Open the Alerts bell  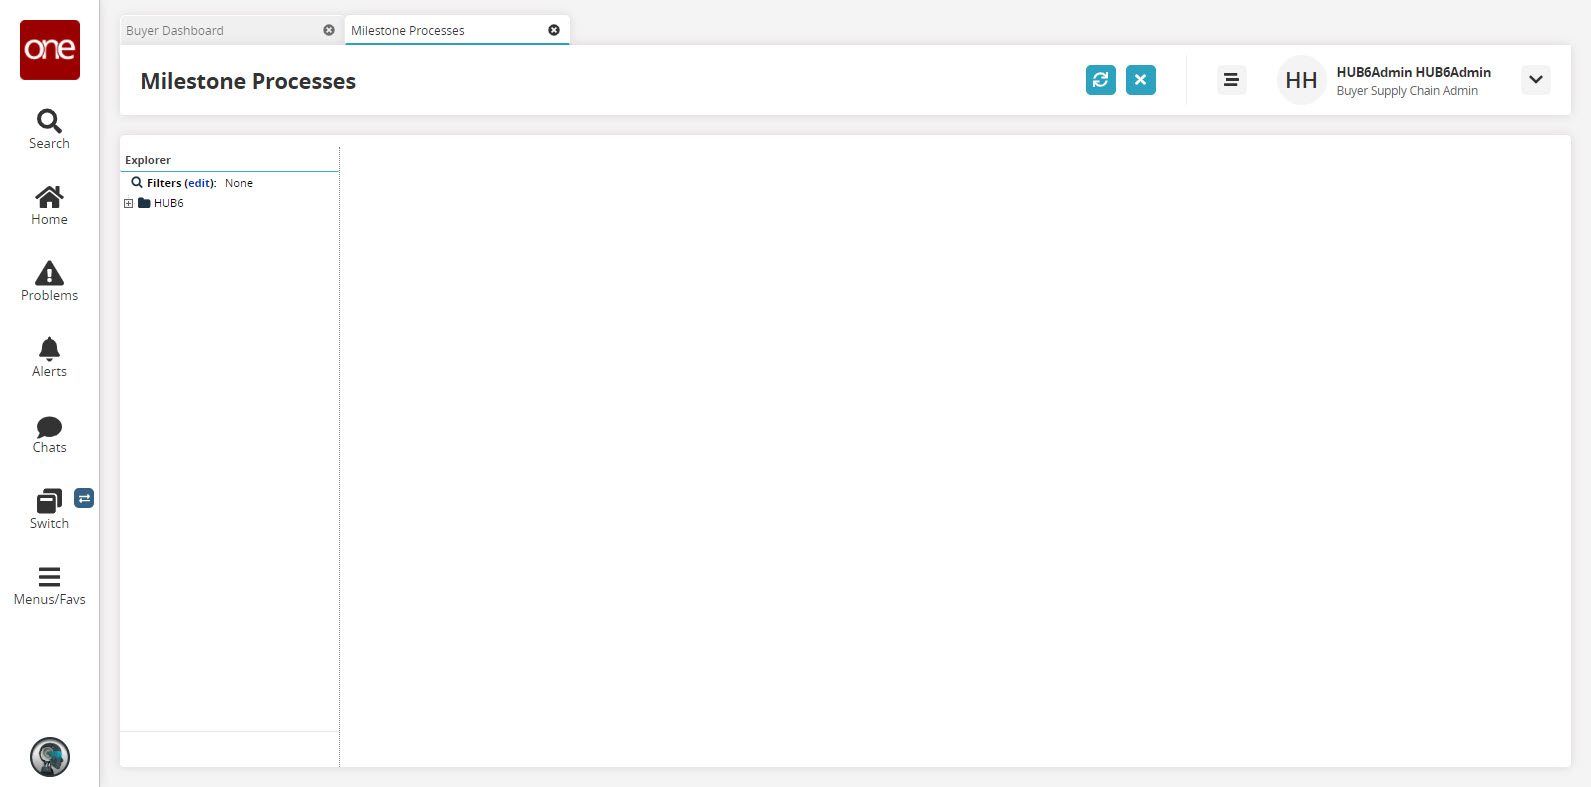pyautogui.click(x=49, y=357)
